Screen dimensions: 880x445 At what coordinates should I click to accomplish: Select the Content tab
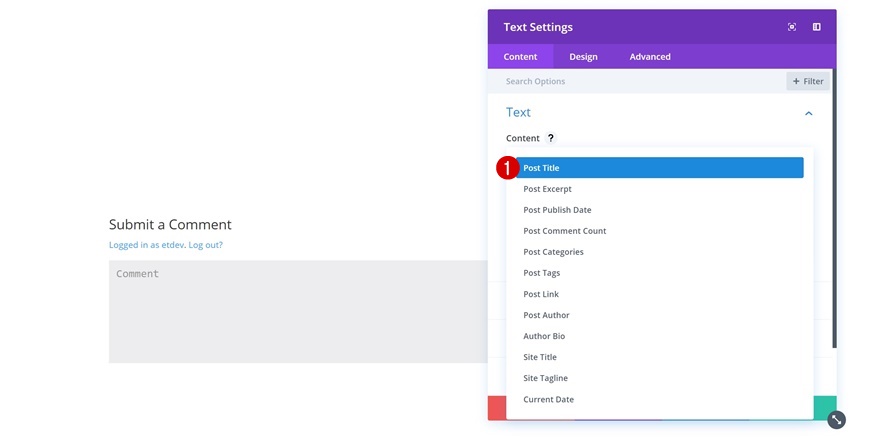pyautogui.click(x=520, y=57)
